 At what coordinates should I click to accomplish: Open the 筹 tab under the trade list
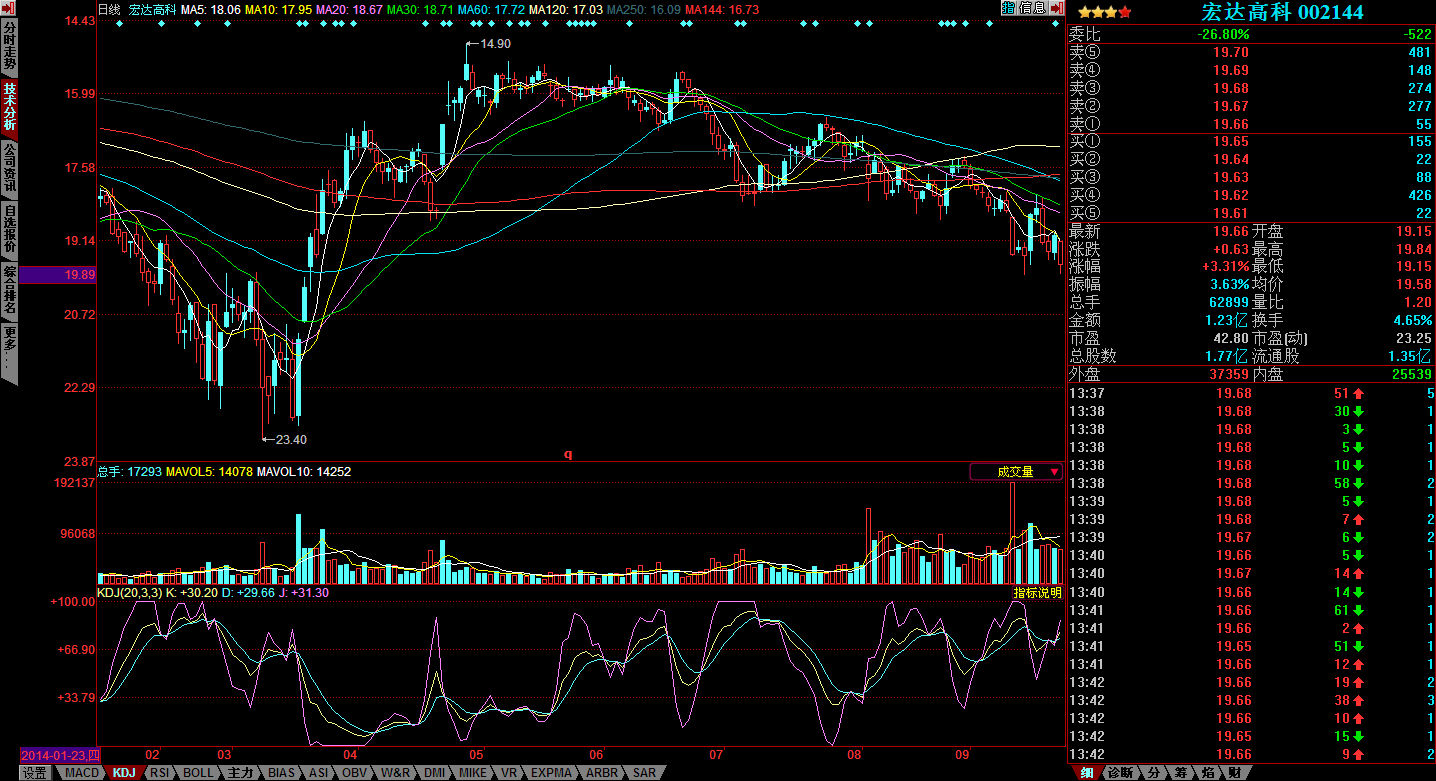click(1180, 772)
